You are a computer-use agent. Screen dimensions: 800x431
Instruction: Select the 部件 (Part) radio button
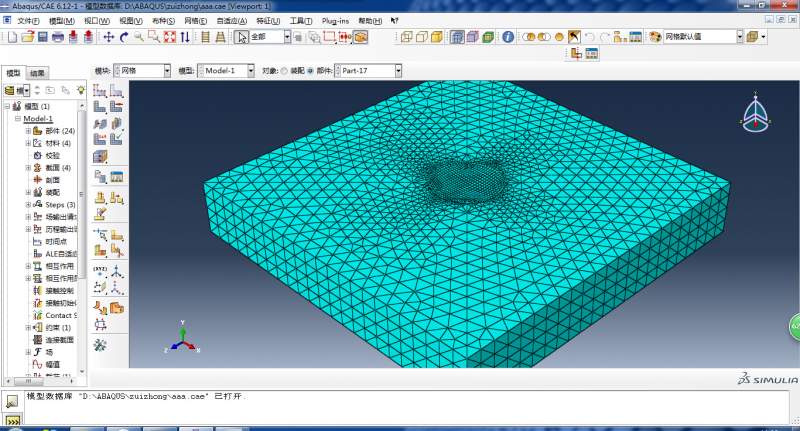pyautogui.click(x=312, y=71)
